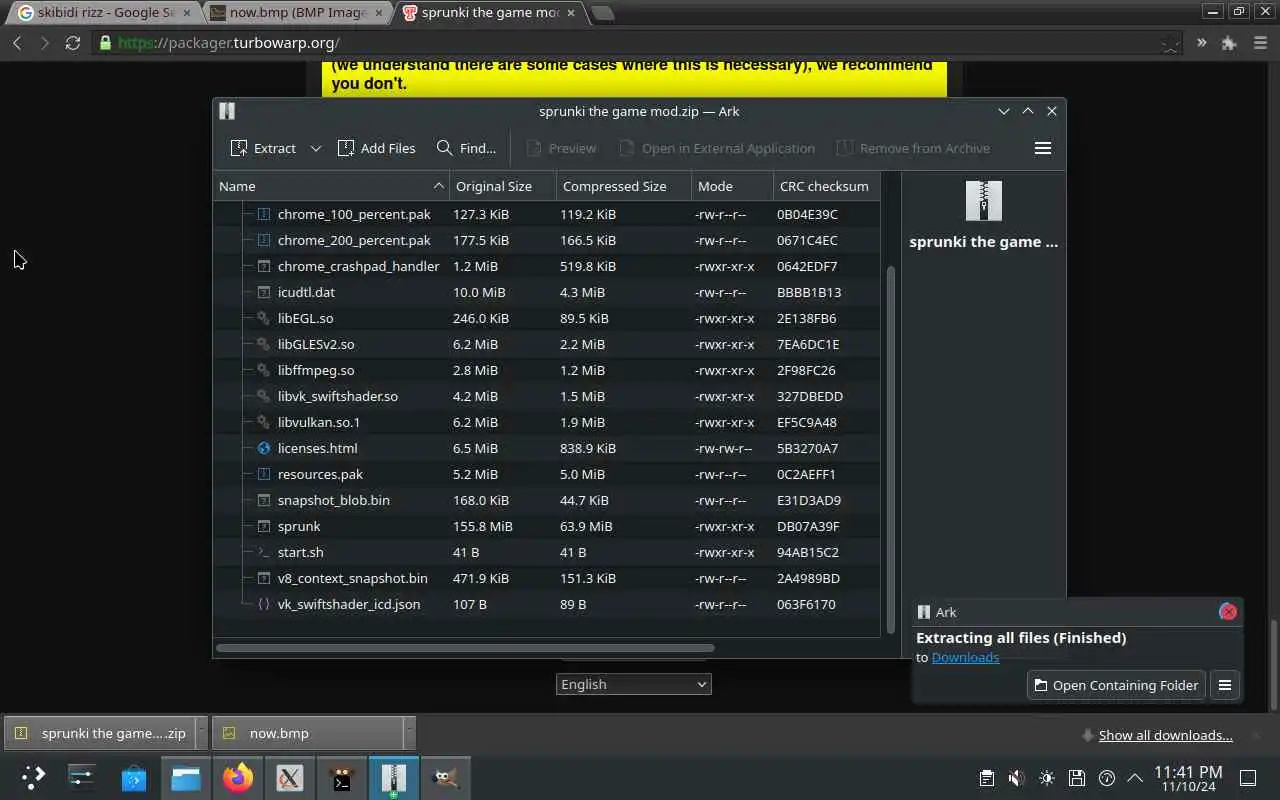Screen dimensions: 1280x800
Task: Open Firefox from the taskbar
Action: 238,777
